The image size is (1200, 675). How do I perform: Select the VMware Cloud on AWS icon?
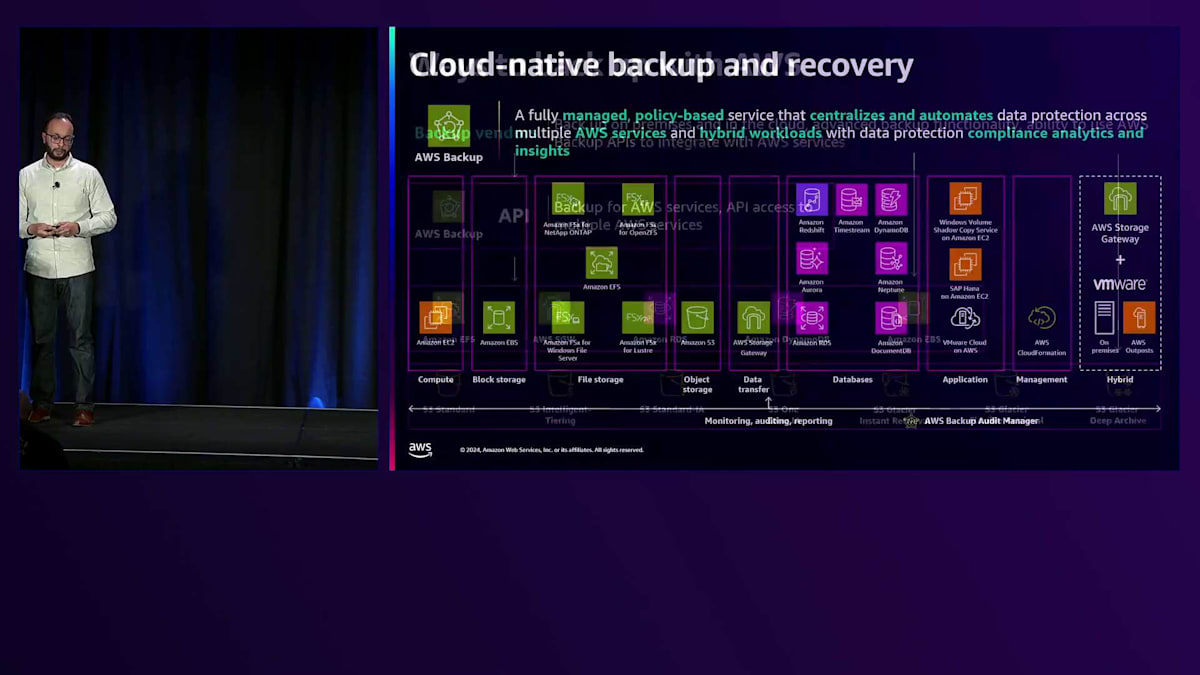[965, 318]
